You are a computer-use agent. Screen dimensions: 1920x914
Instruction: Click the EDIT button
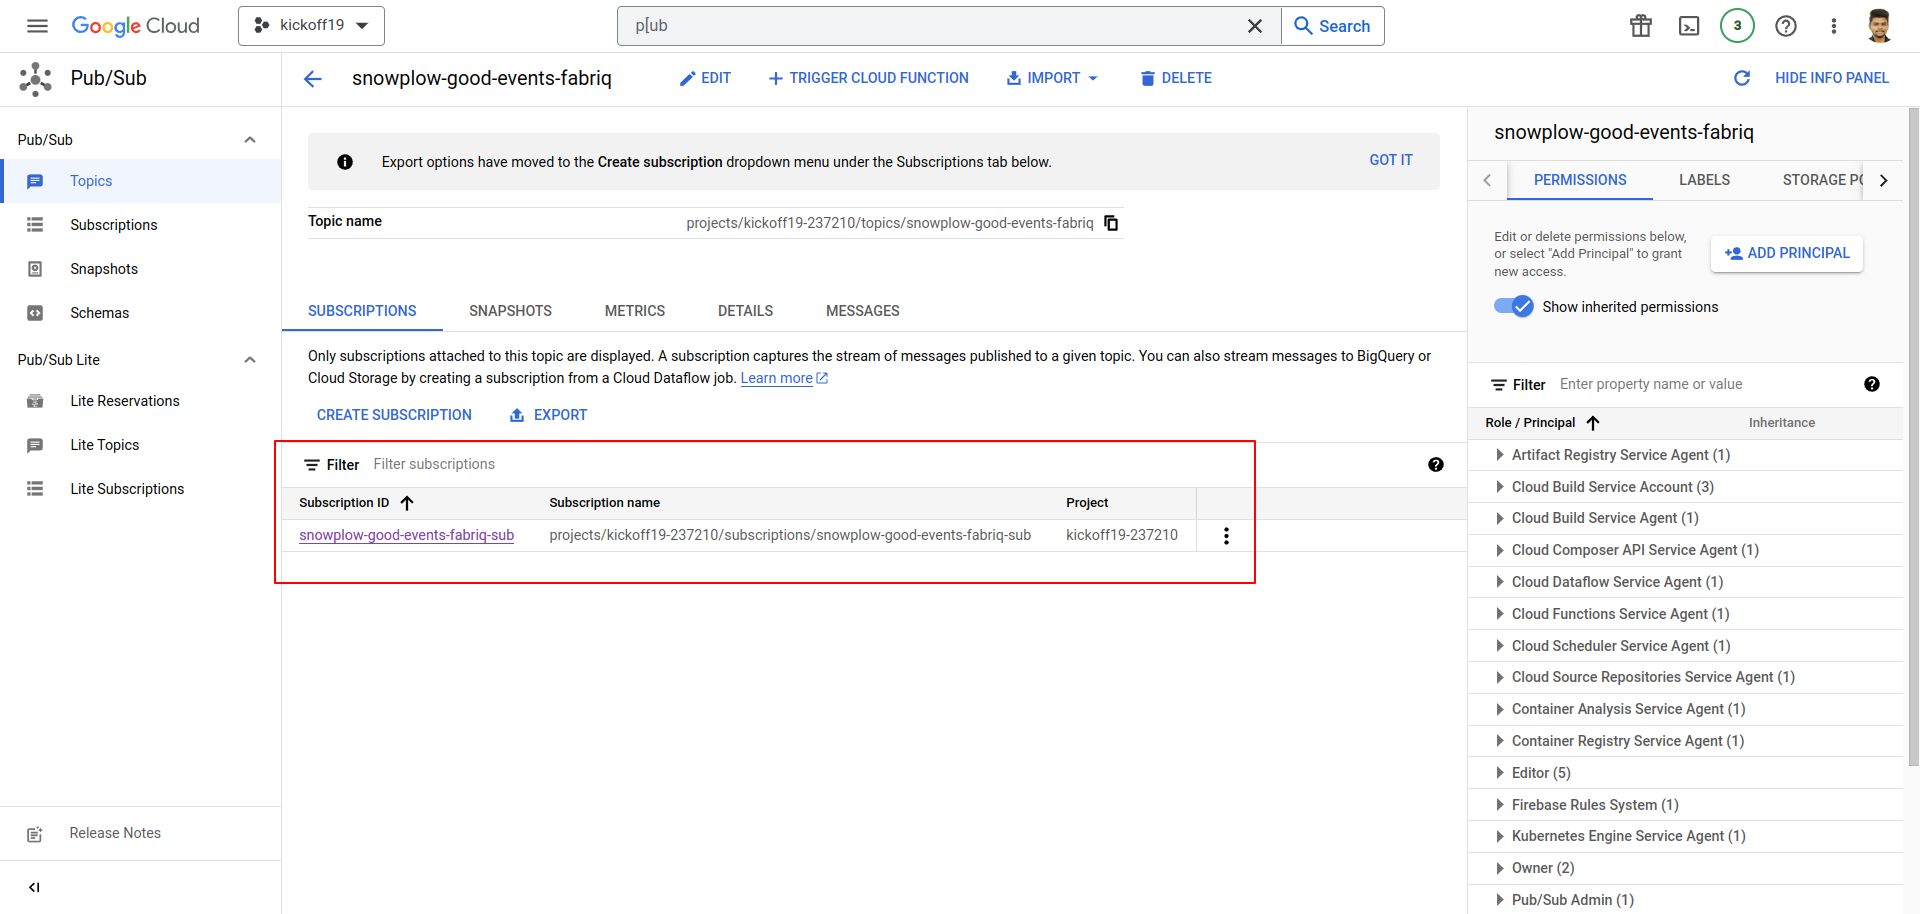point(706,78)
